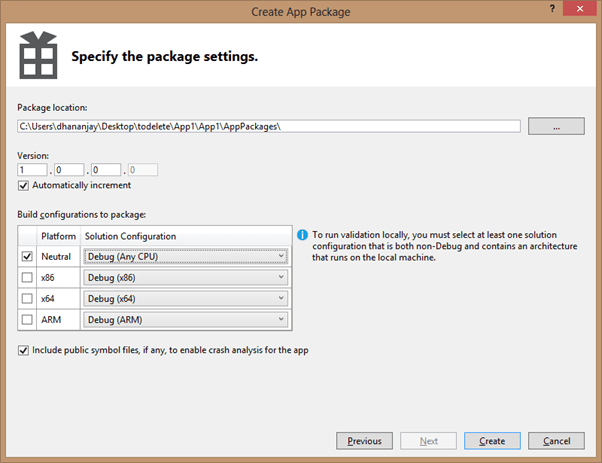The image size is (602, 463).
Task: Click the Cancel button
Action: click(x=556, y=440)
